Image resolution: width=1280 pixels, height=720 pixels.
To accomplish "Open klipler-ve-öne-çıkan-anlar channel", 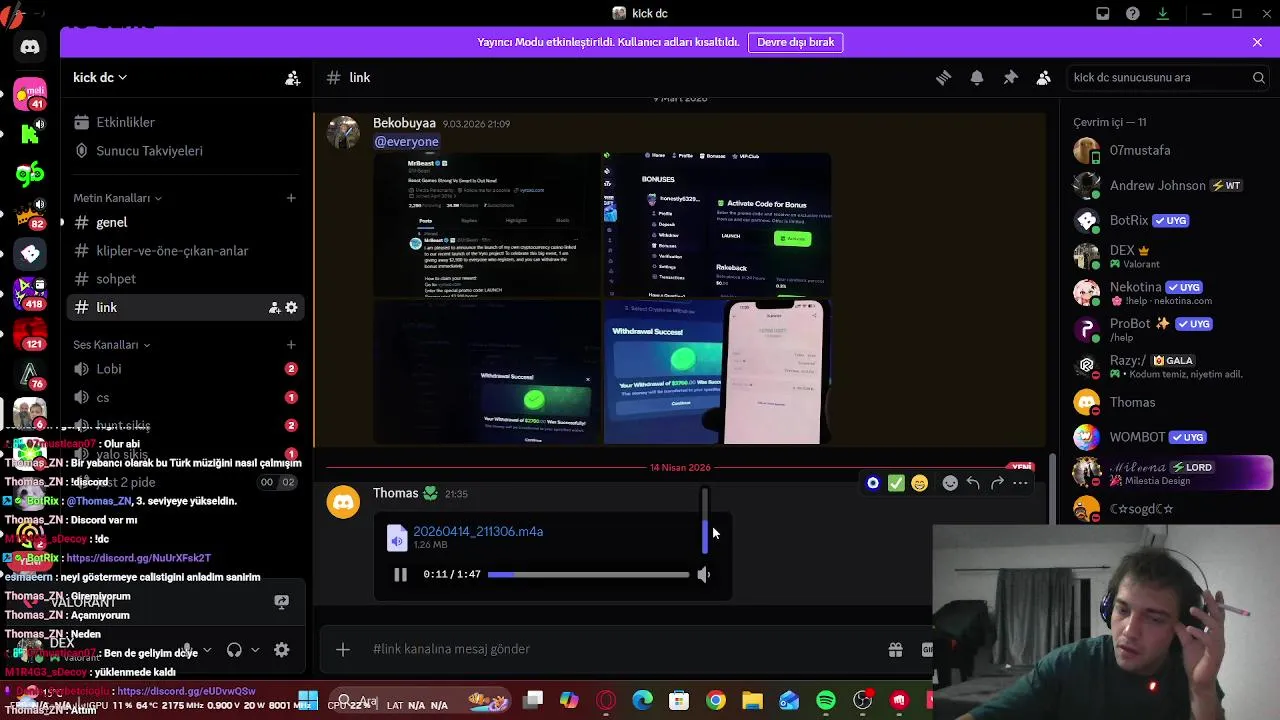I will (186, 251).
